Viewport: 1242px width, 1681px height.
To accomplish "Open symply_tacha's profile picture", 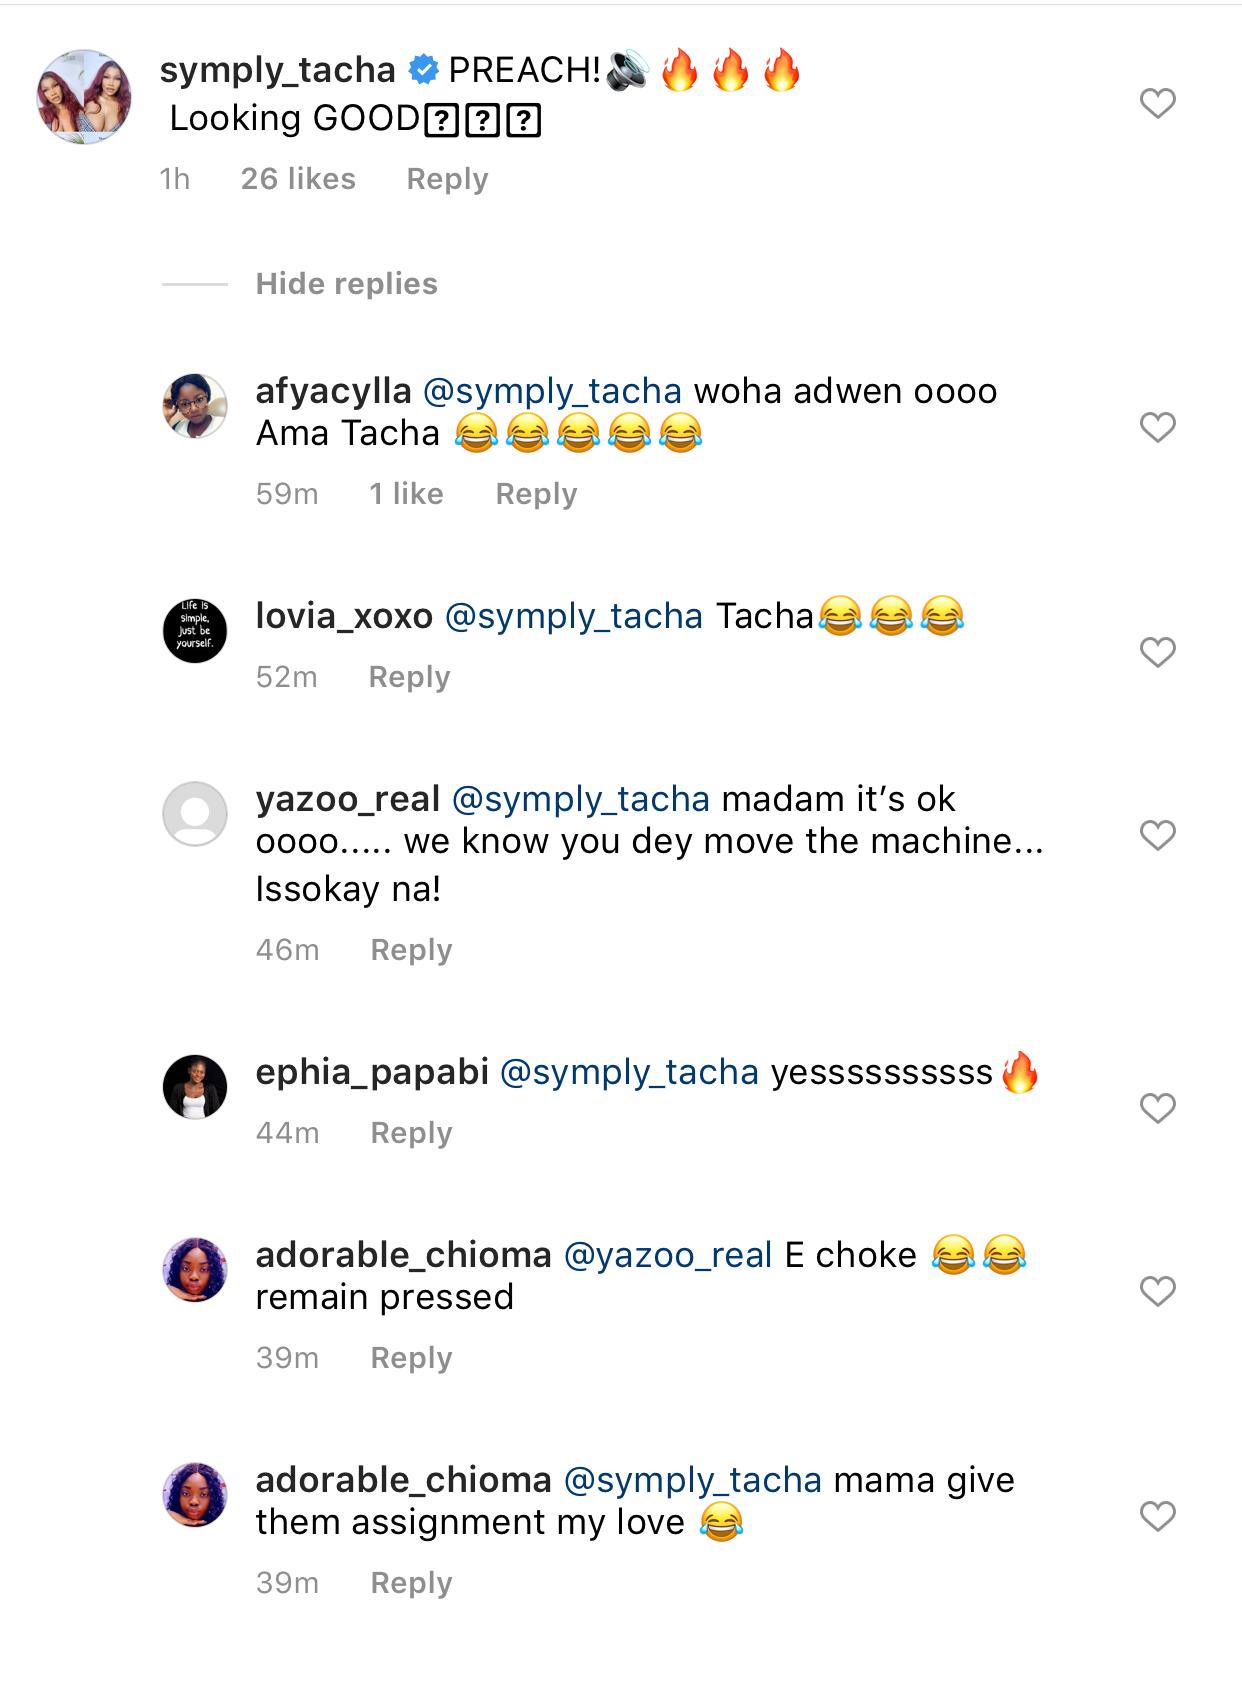I will click(x=84, y=96).
